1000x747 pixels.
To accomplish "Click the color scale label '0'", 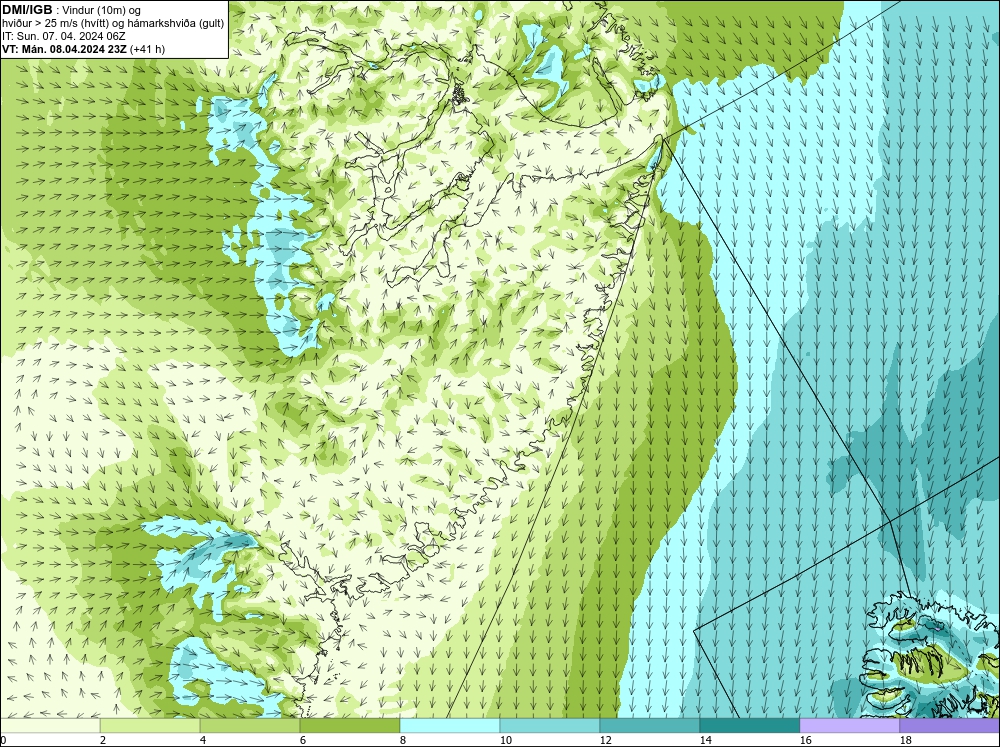I will [x=3, y=740].
